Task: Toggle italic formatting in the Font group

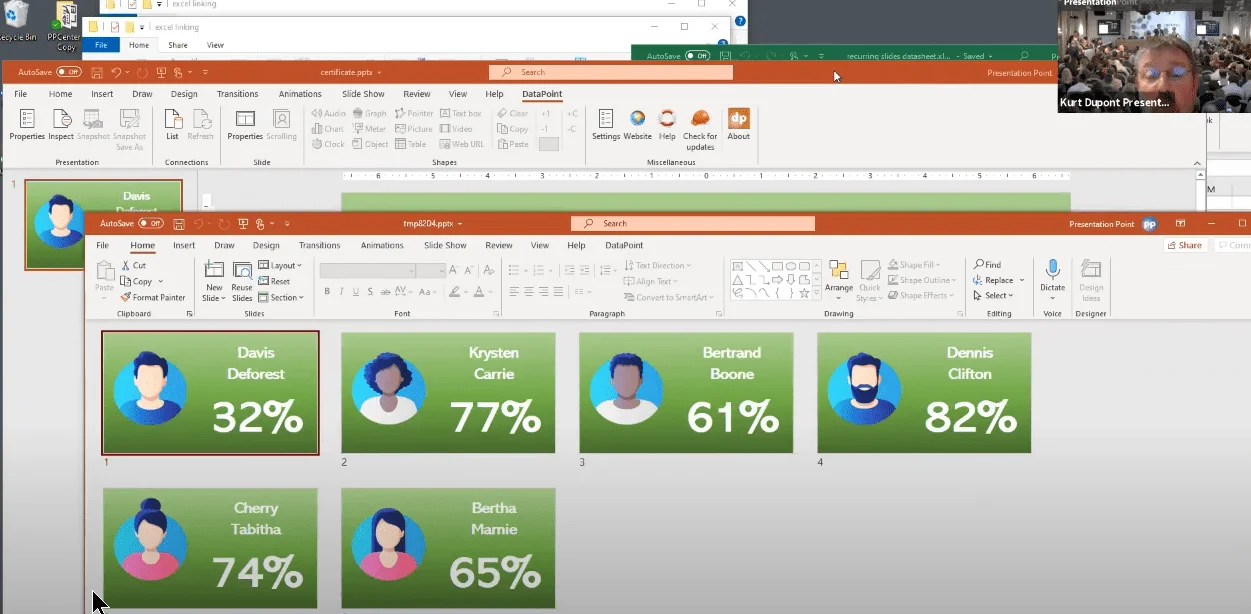Action: tap(341, 290)
